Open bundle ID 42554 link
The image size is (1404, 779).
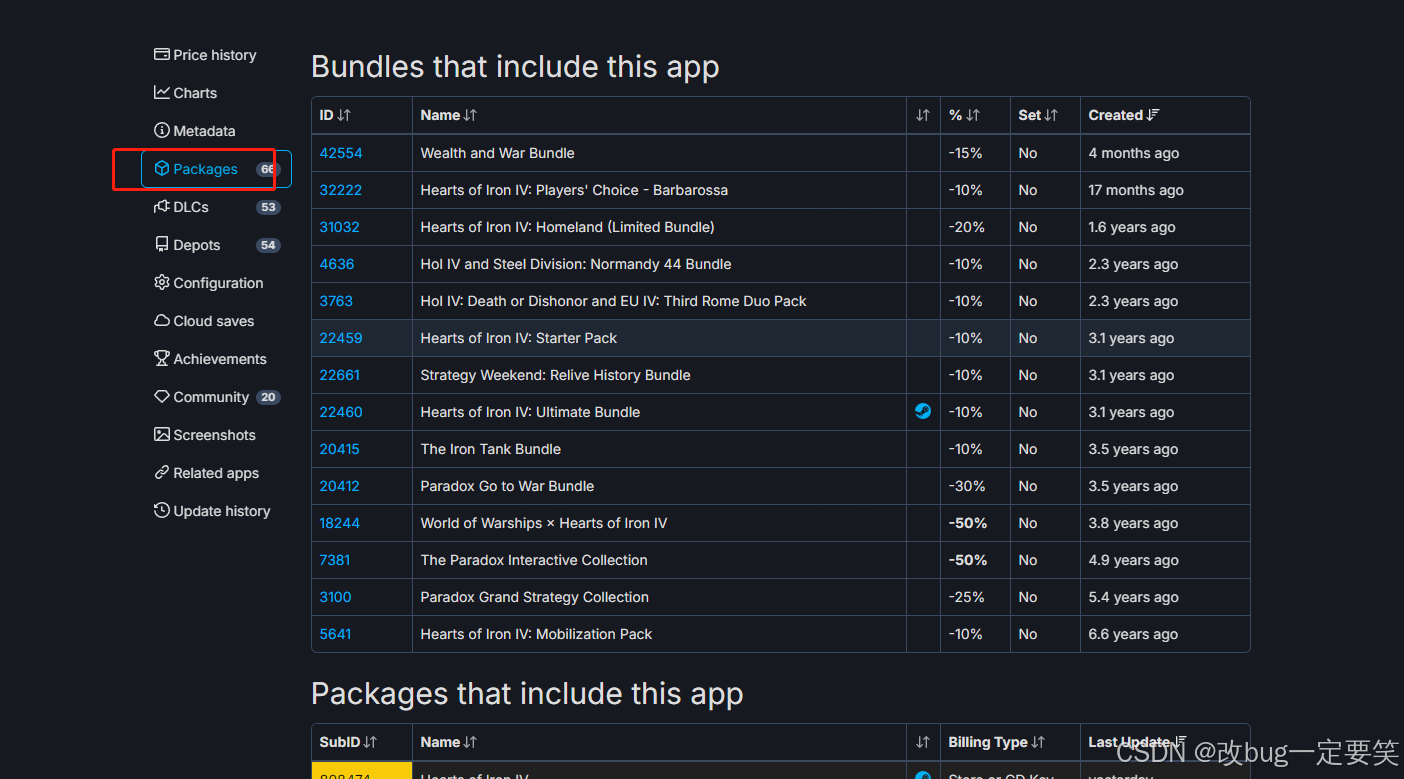pos(341,153)
